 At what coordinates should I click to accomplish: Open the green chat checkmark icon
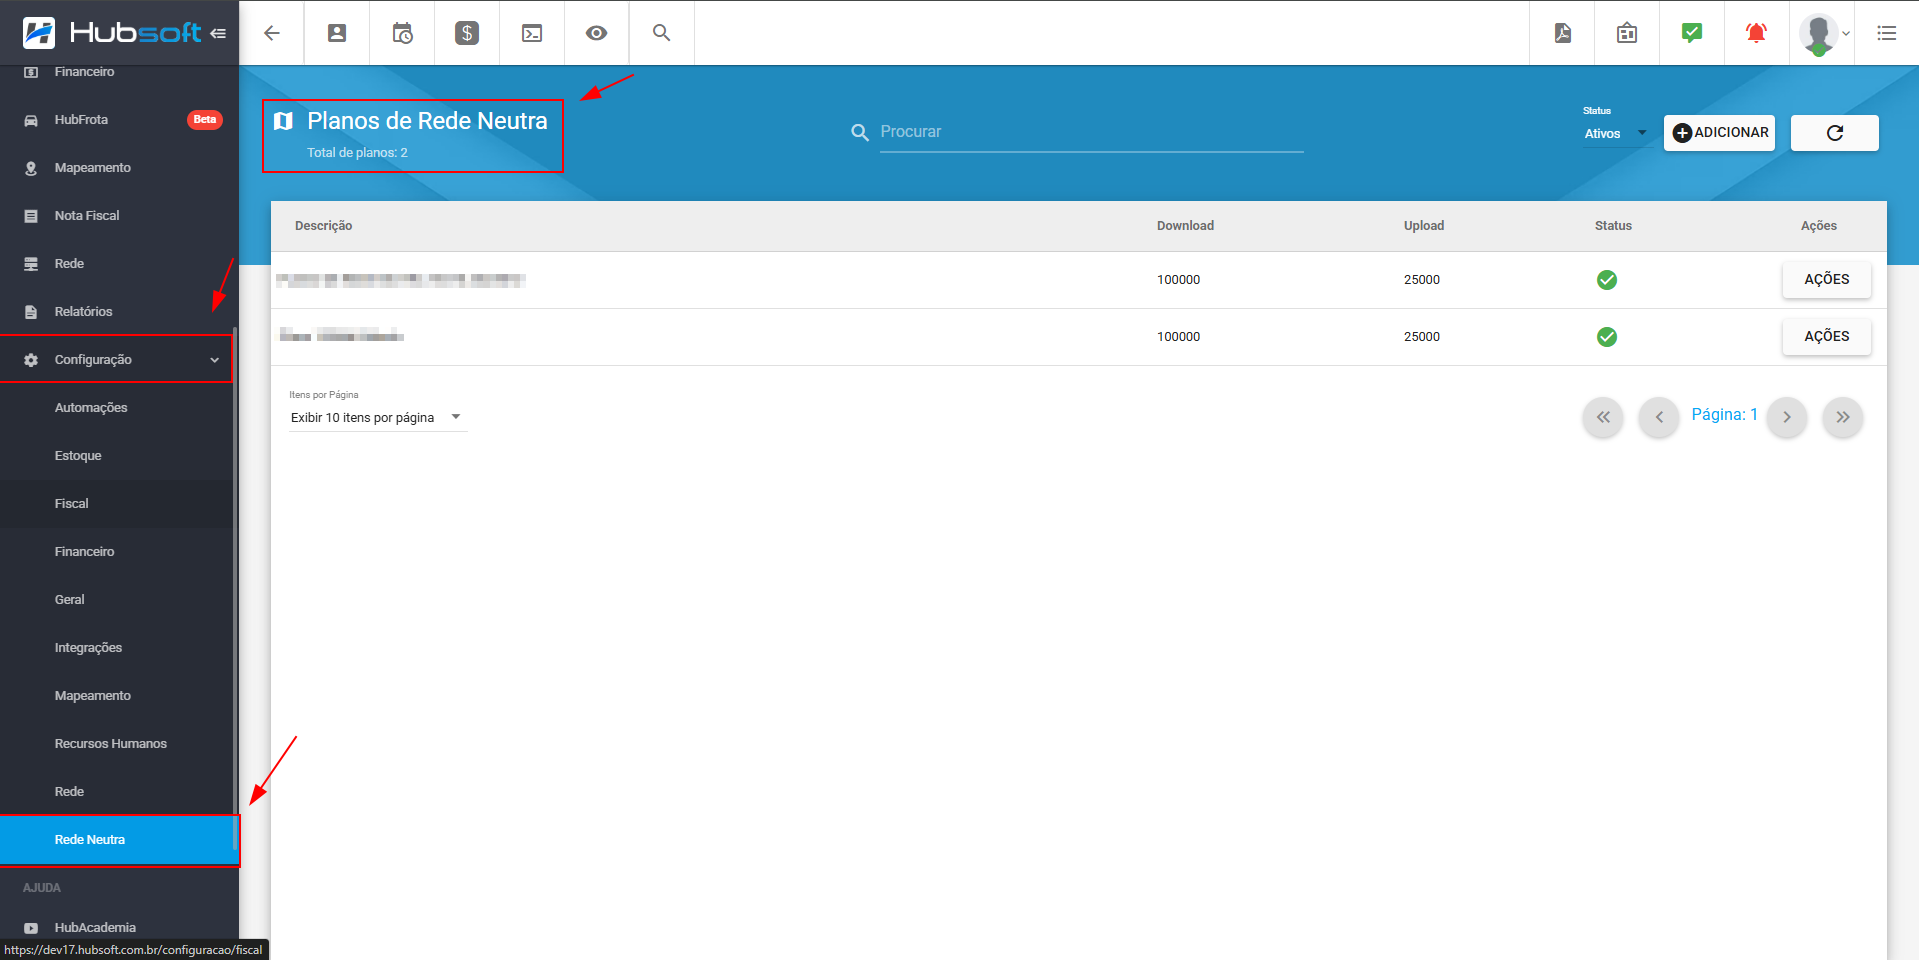[1692, 33]
